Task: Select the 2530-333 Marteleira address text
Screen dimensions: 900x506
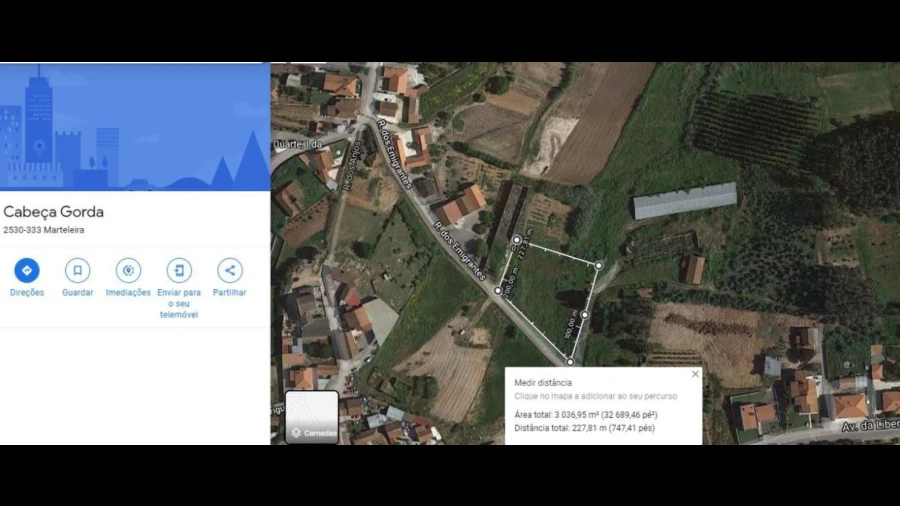Action: [x=44, y=230]
